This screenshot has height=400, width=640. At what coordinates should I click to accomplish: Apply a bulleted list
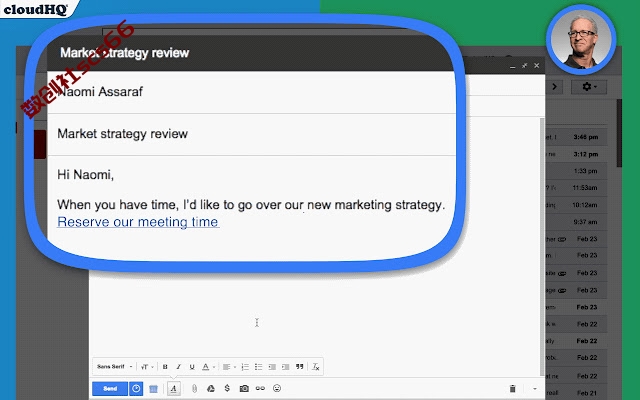258,367
